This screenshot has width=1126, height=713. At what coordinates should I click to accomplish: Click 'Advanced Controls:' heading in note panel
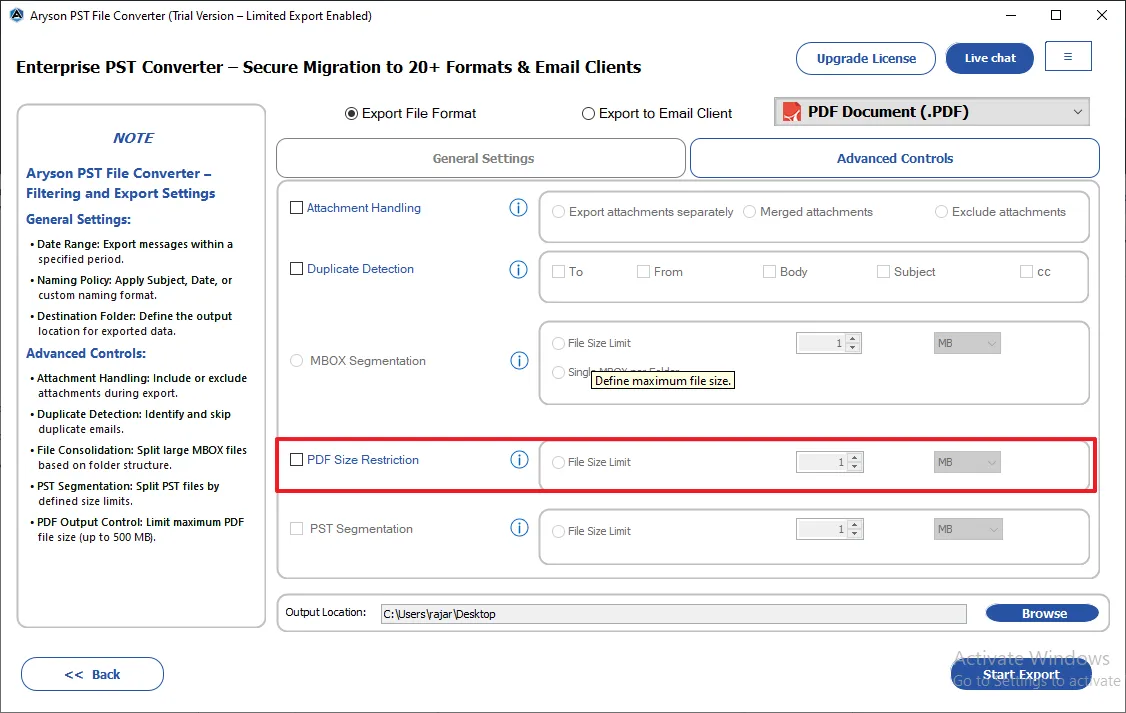pyautogui.click(x=86, y=353)
